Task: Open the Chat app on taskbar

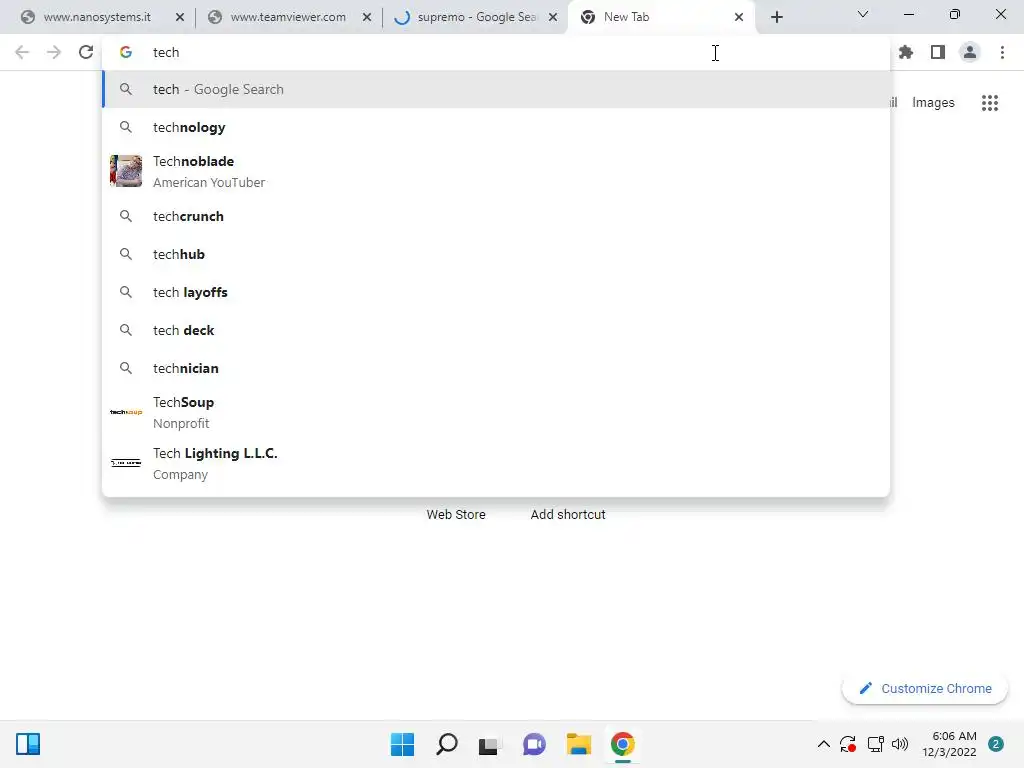Action: click(534, 744)
